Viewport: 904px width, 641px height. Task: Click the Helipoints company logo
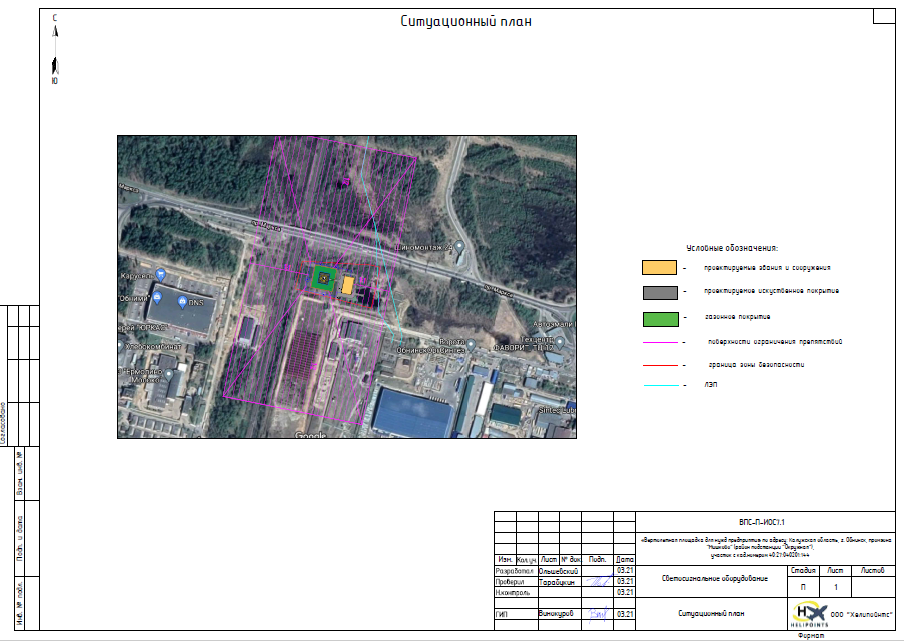(809, 614)
